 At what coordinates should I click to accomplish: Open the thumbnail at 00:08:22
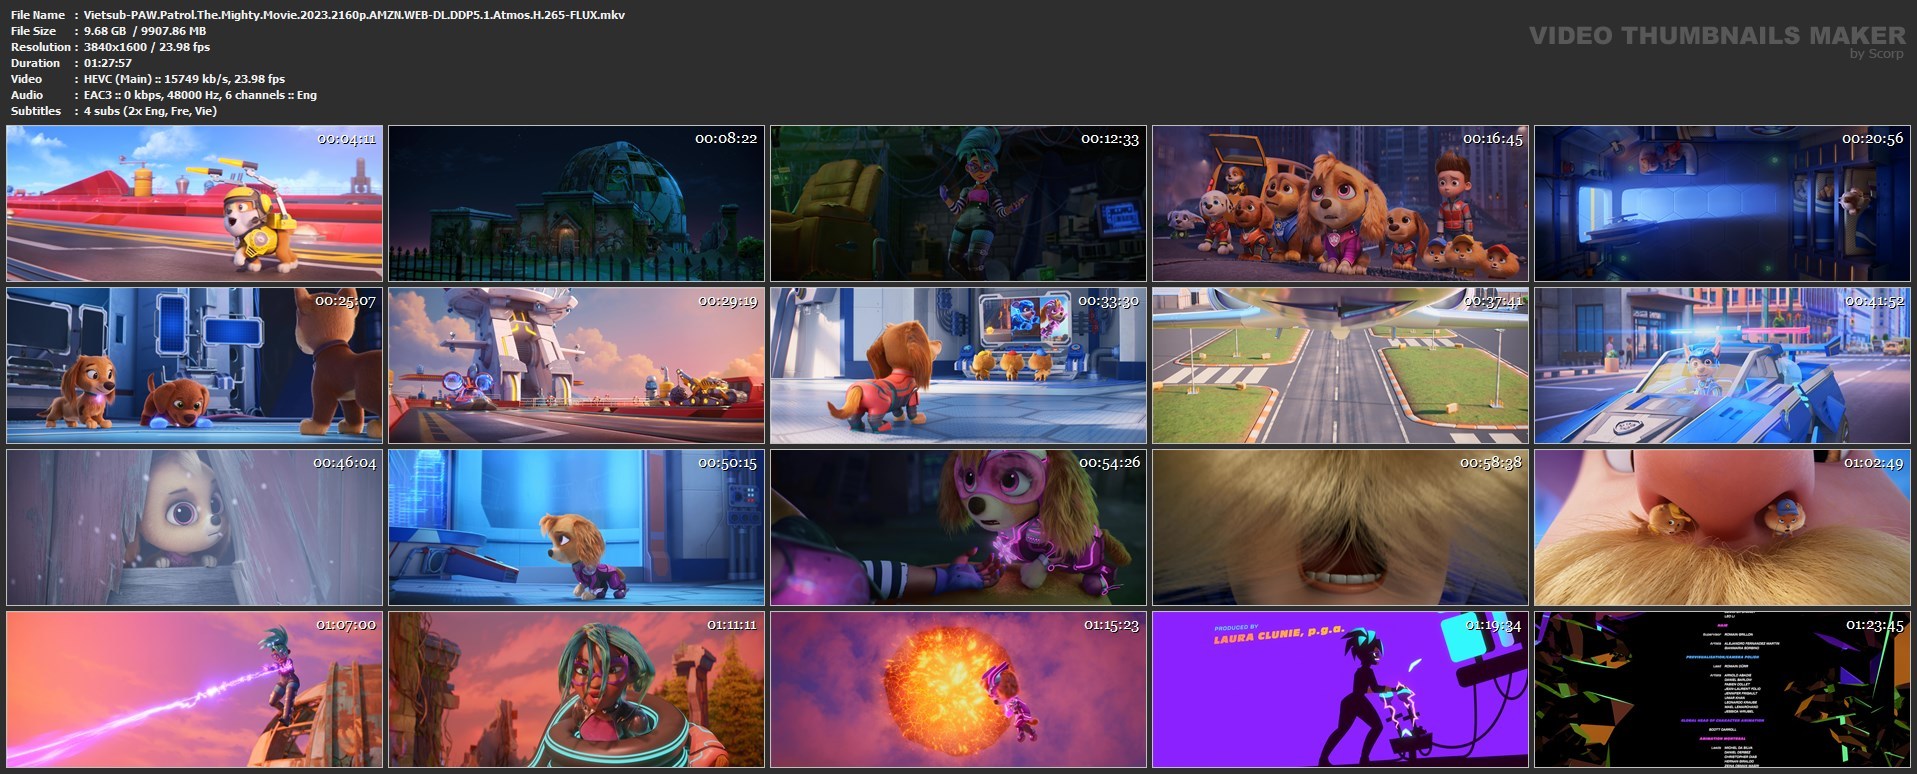(x=577, y=203)
